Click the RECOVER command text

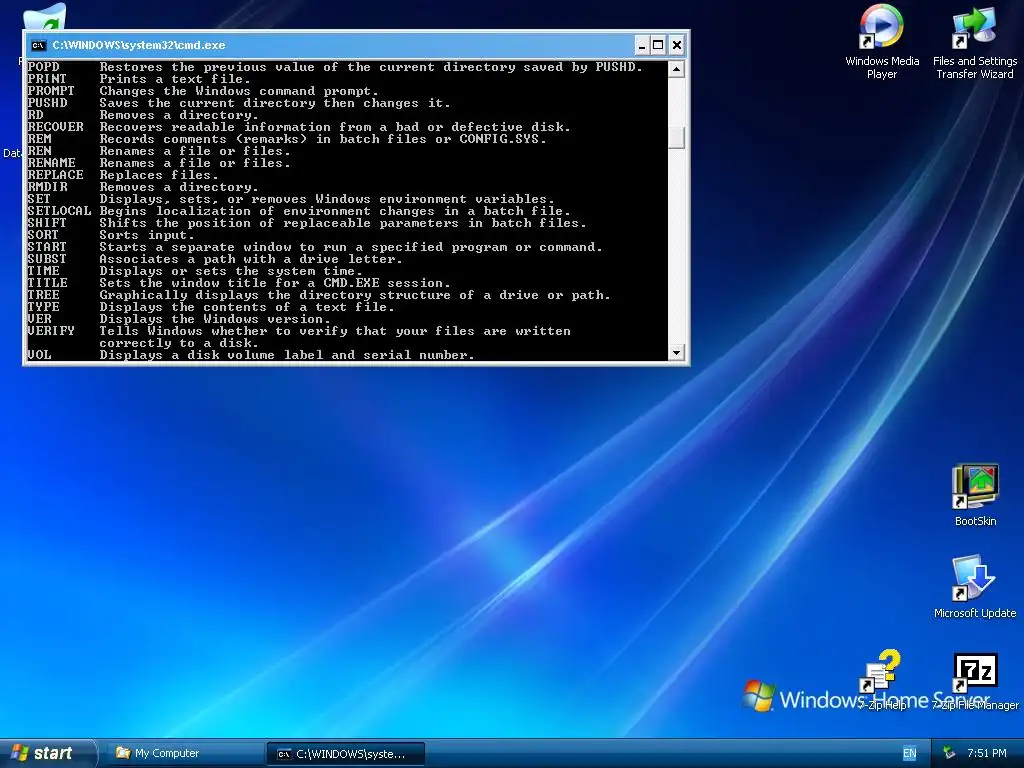(x=56, y=127)
